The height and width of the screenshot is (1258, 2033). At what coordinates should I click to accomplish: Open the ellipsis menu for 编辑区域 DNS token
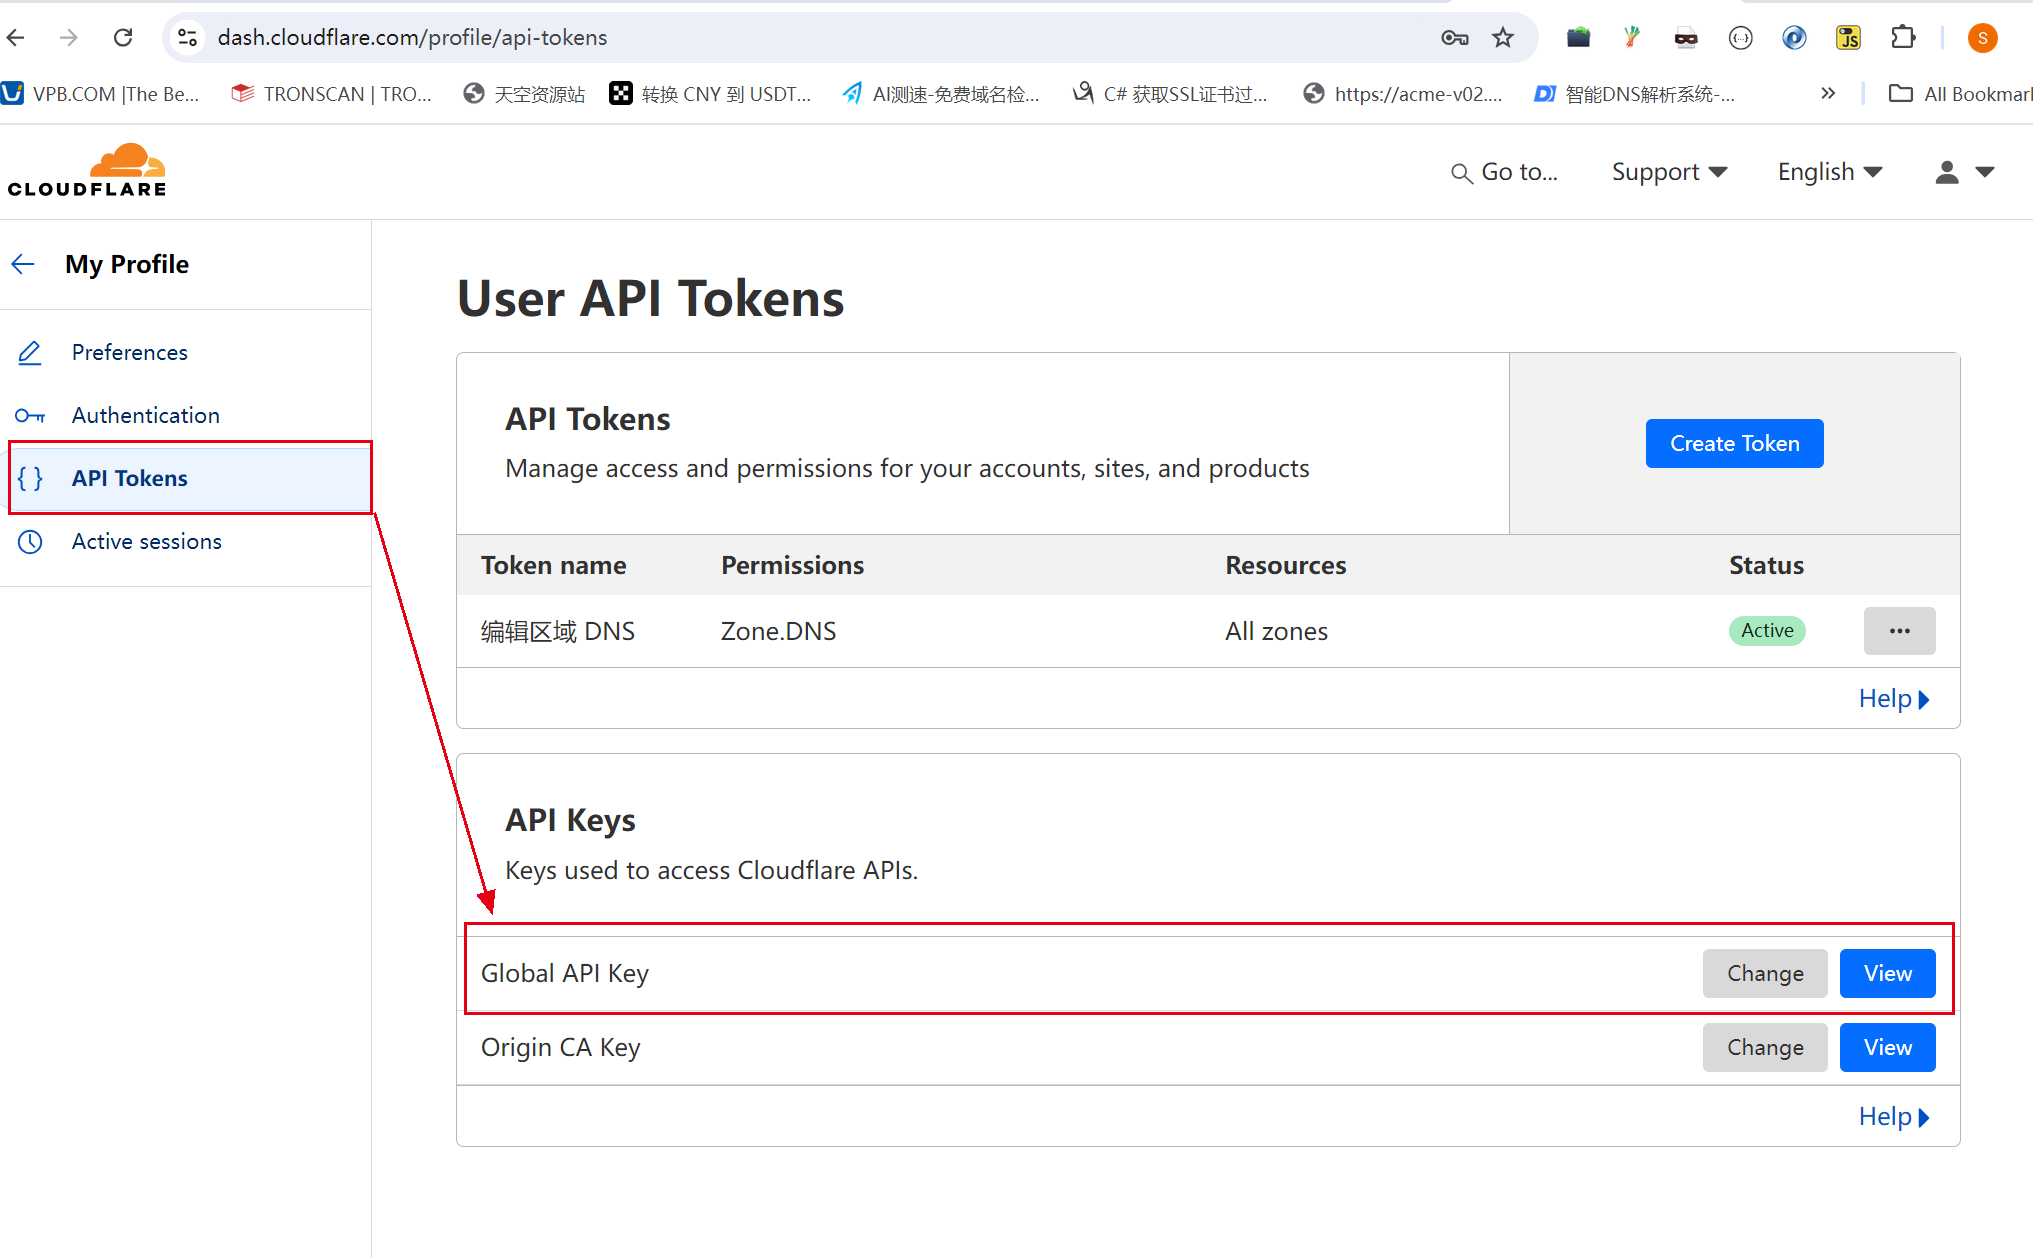(x=1899, y=630)
